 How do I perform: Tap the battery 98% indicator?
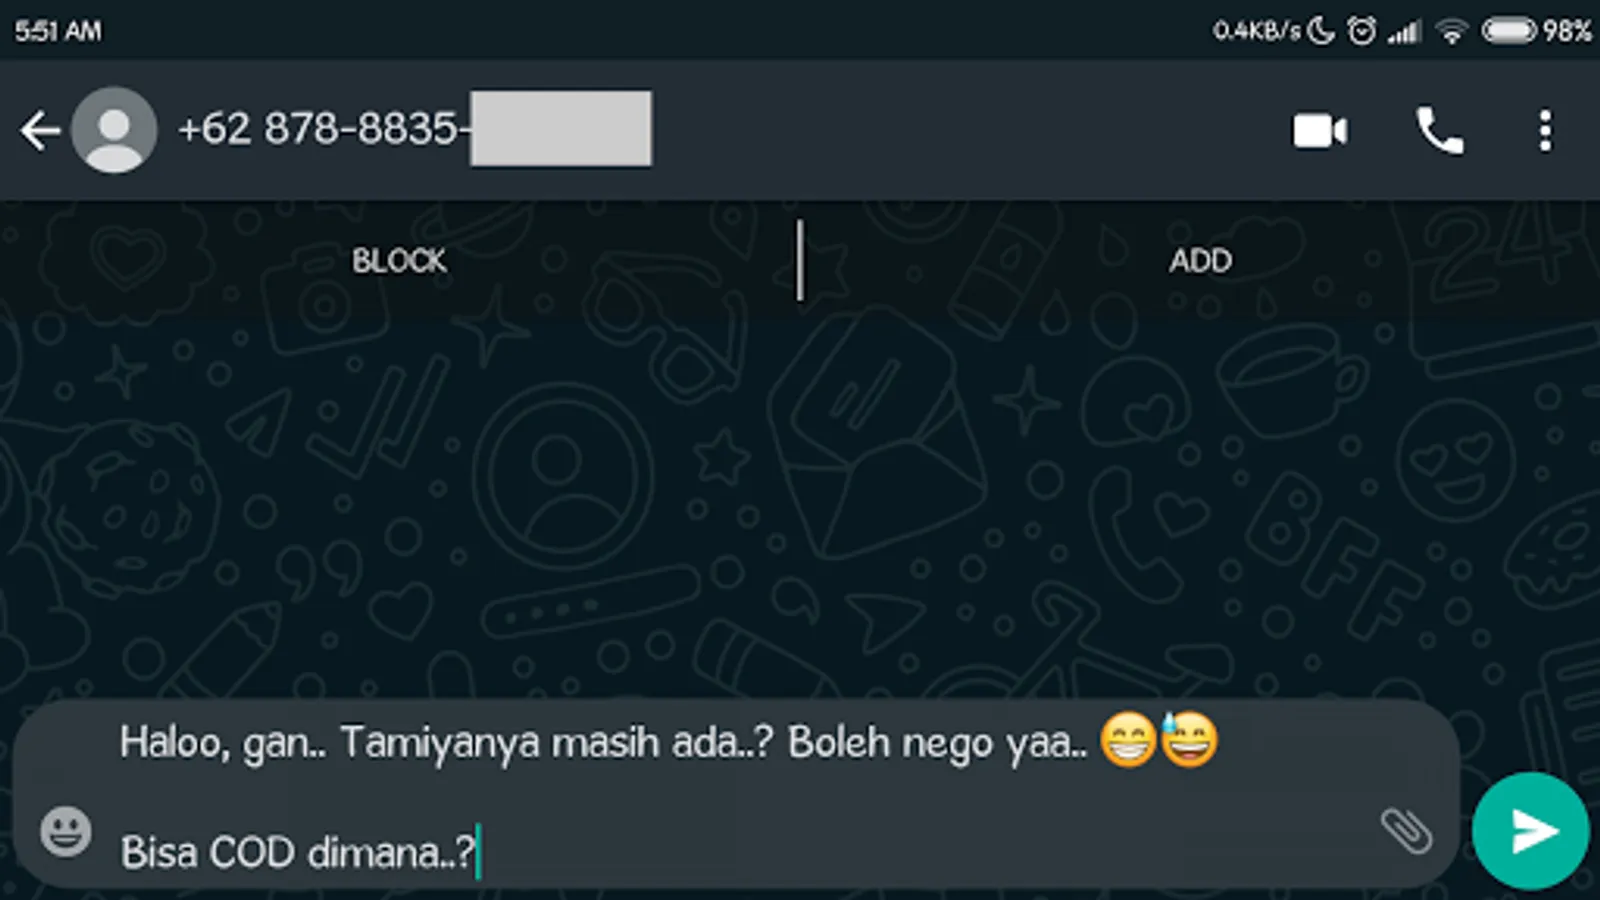1536,31
